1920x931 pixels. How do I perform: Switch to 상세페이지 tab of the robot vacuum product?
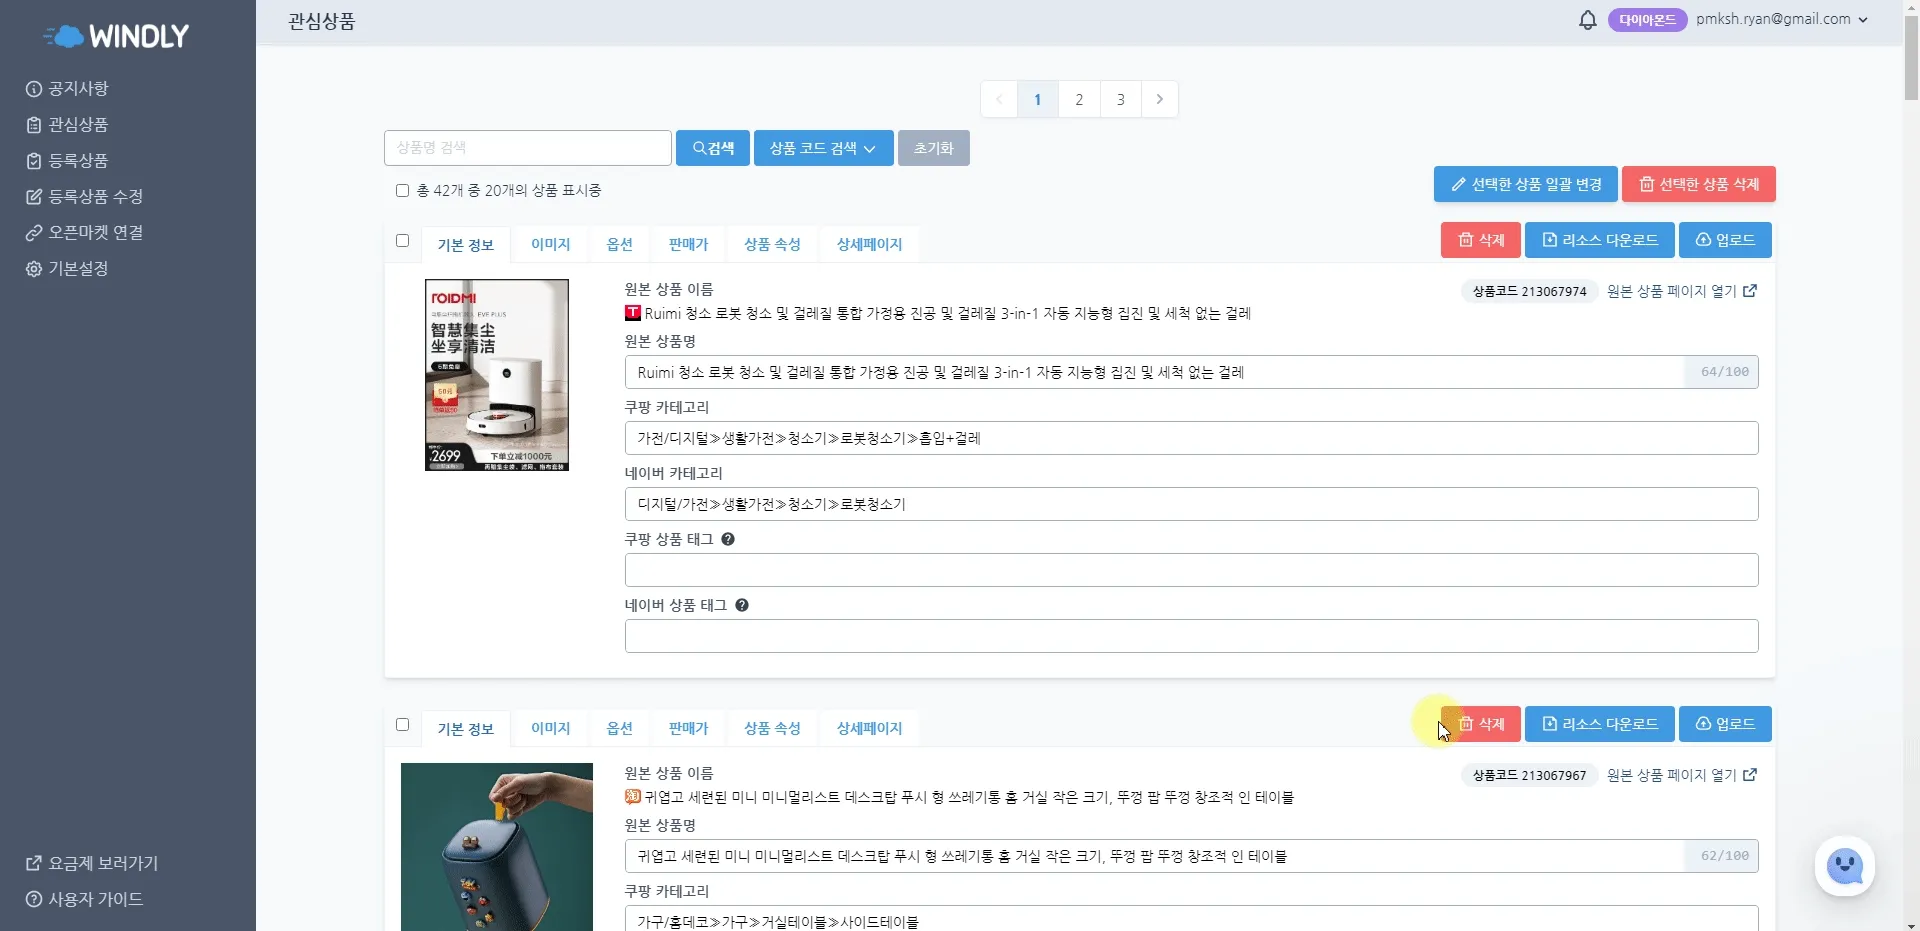[x=869, y=244]
